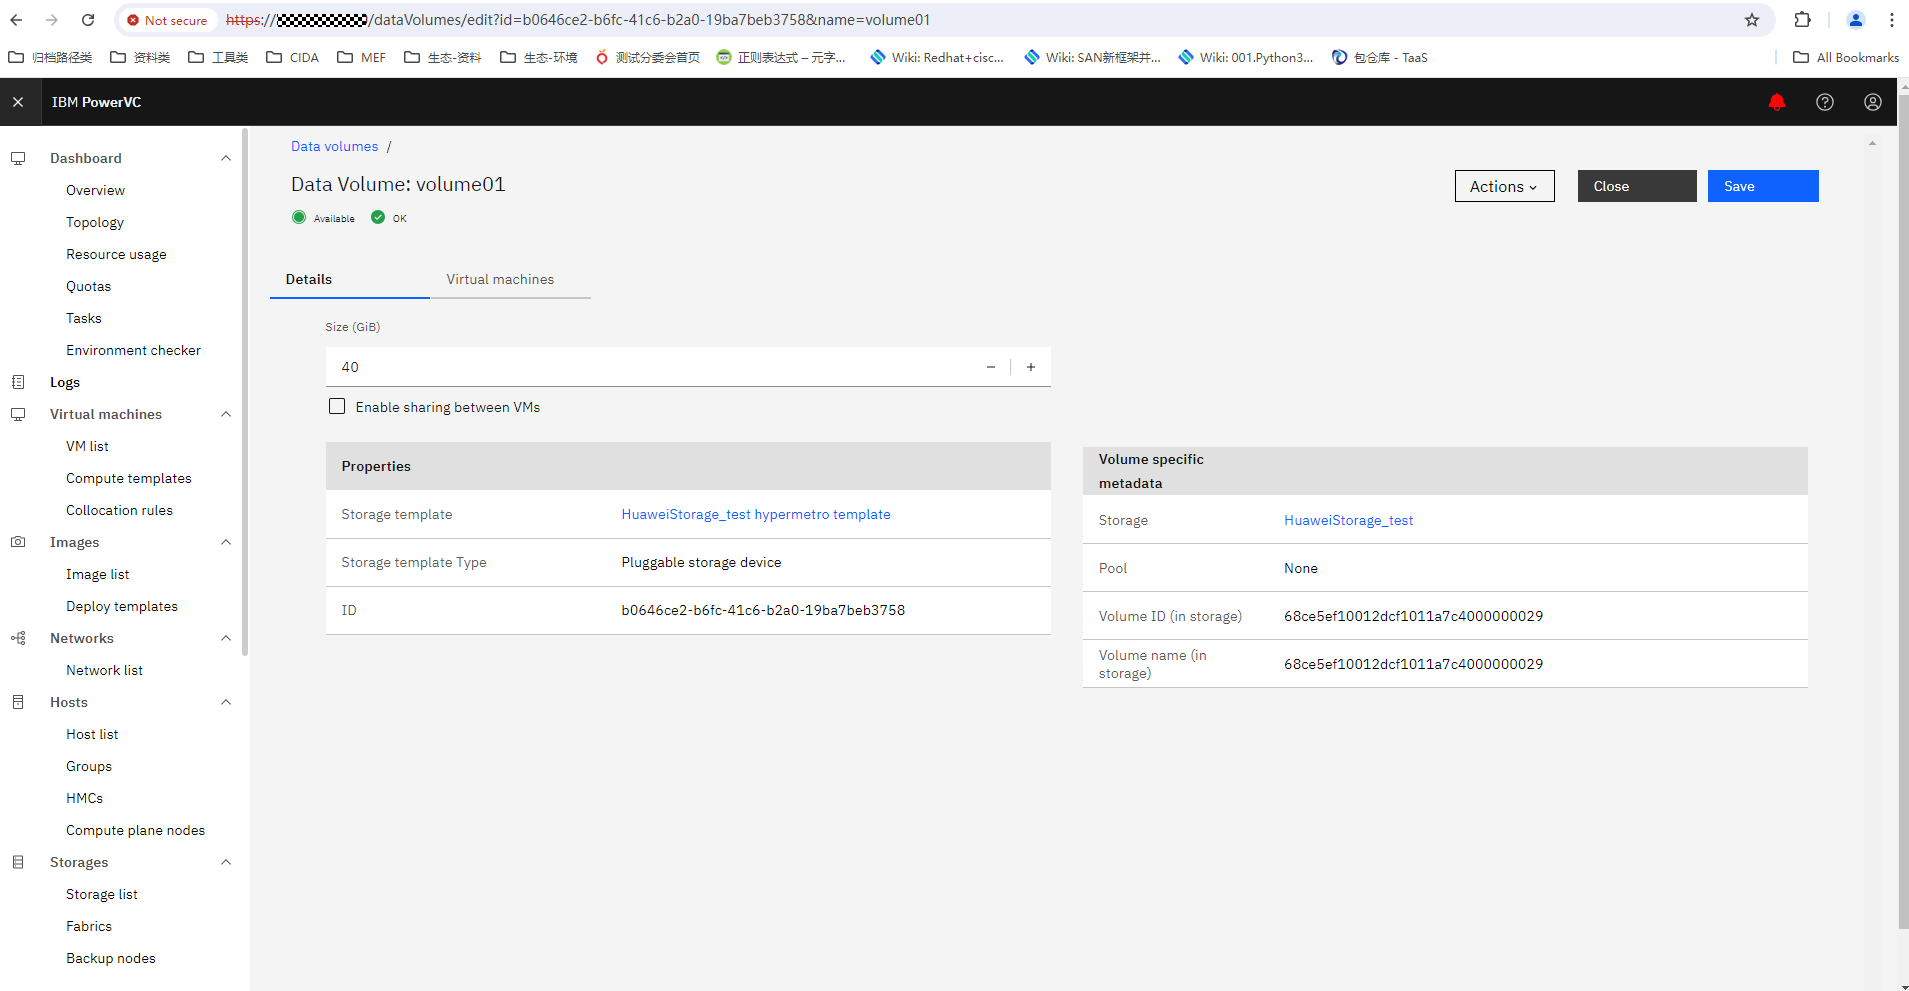Click the Not secure site info badge

coord(167,20)
